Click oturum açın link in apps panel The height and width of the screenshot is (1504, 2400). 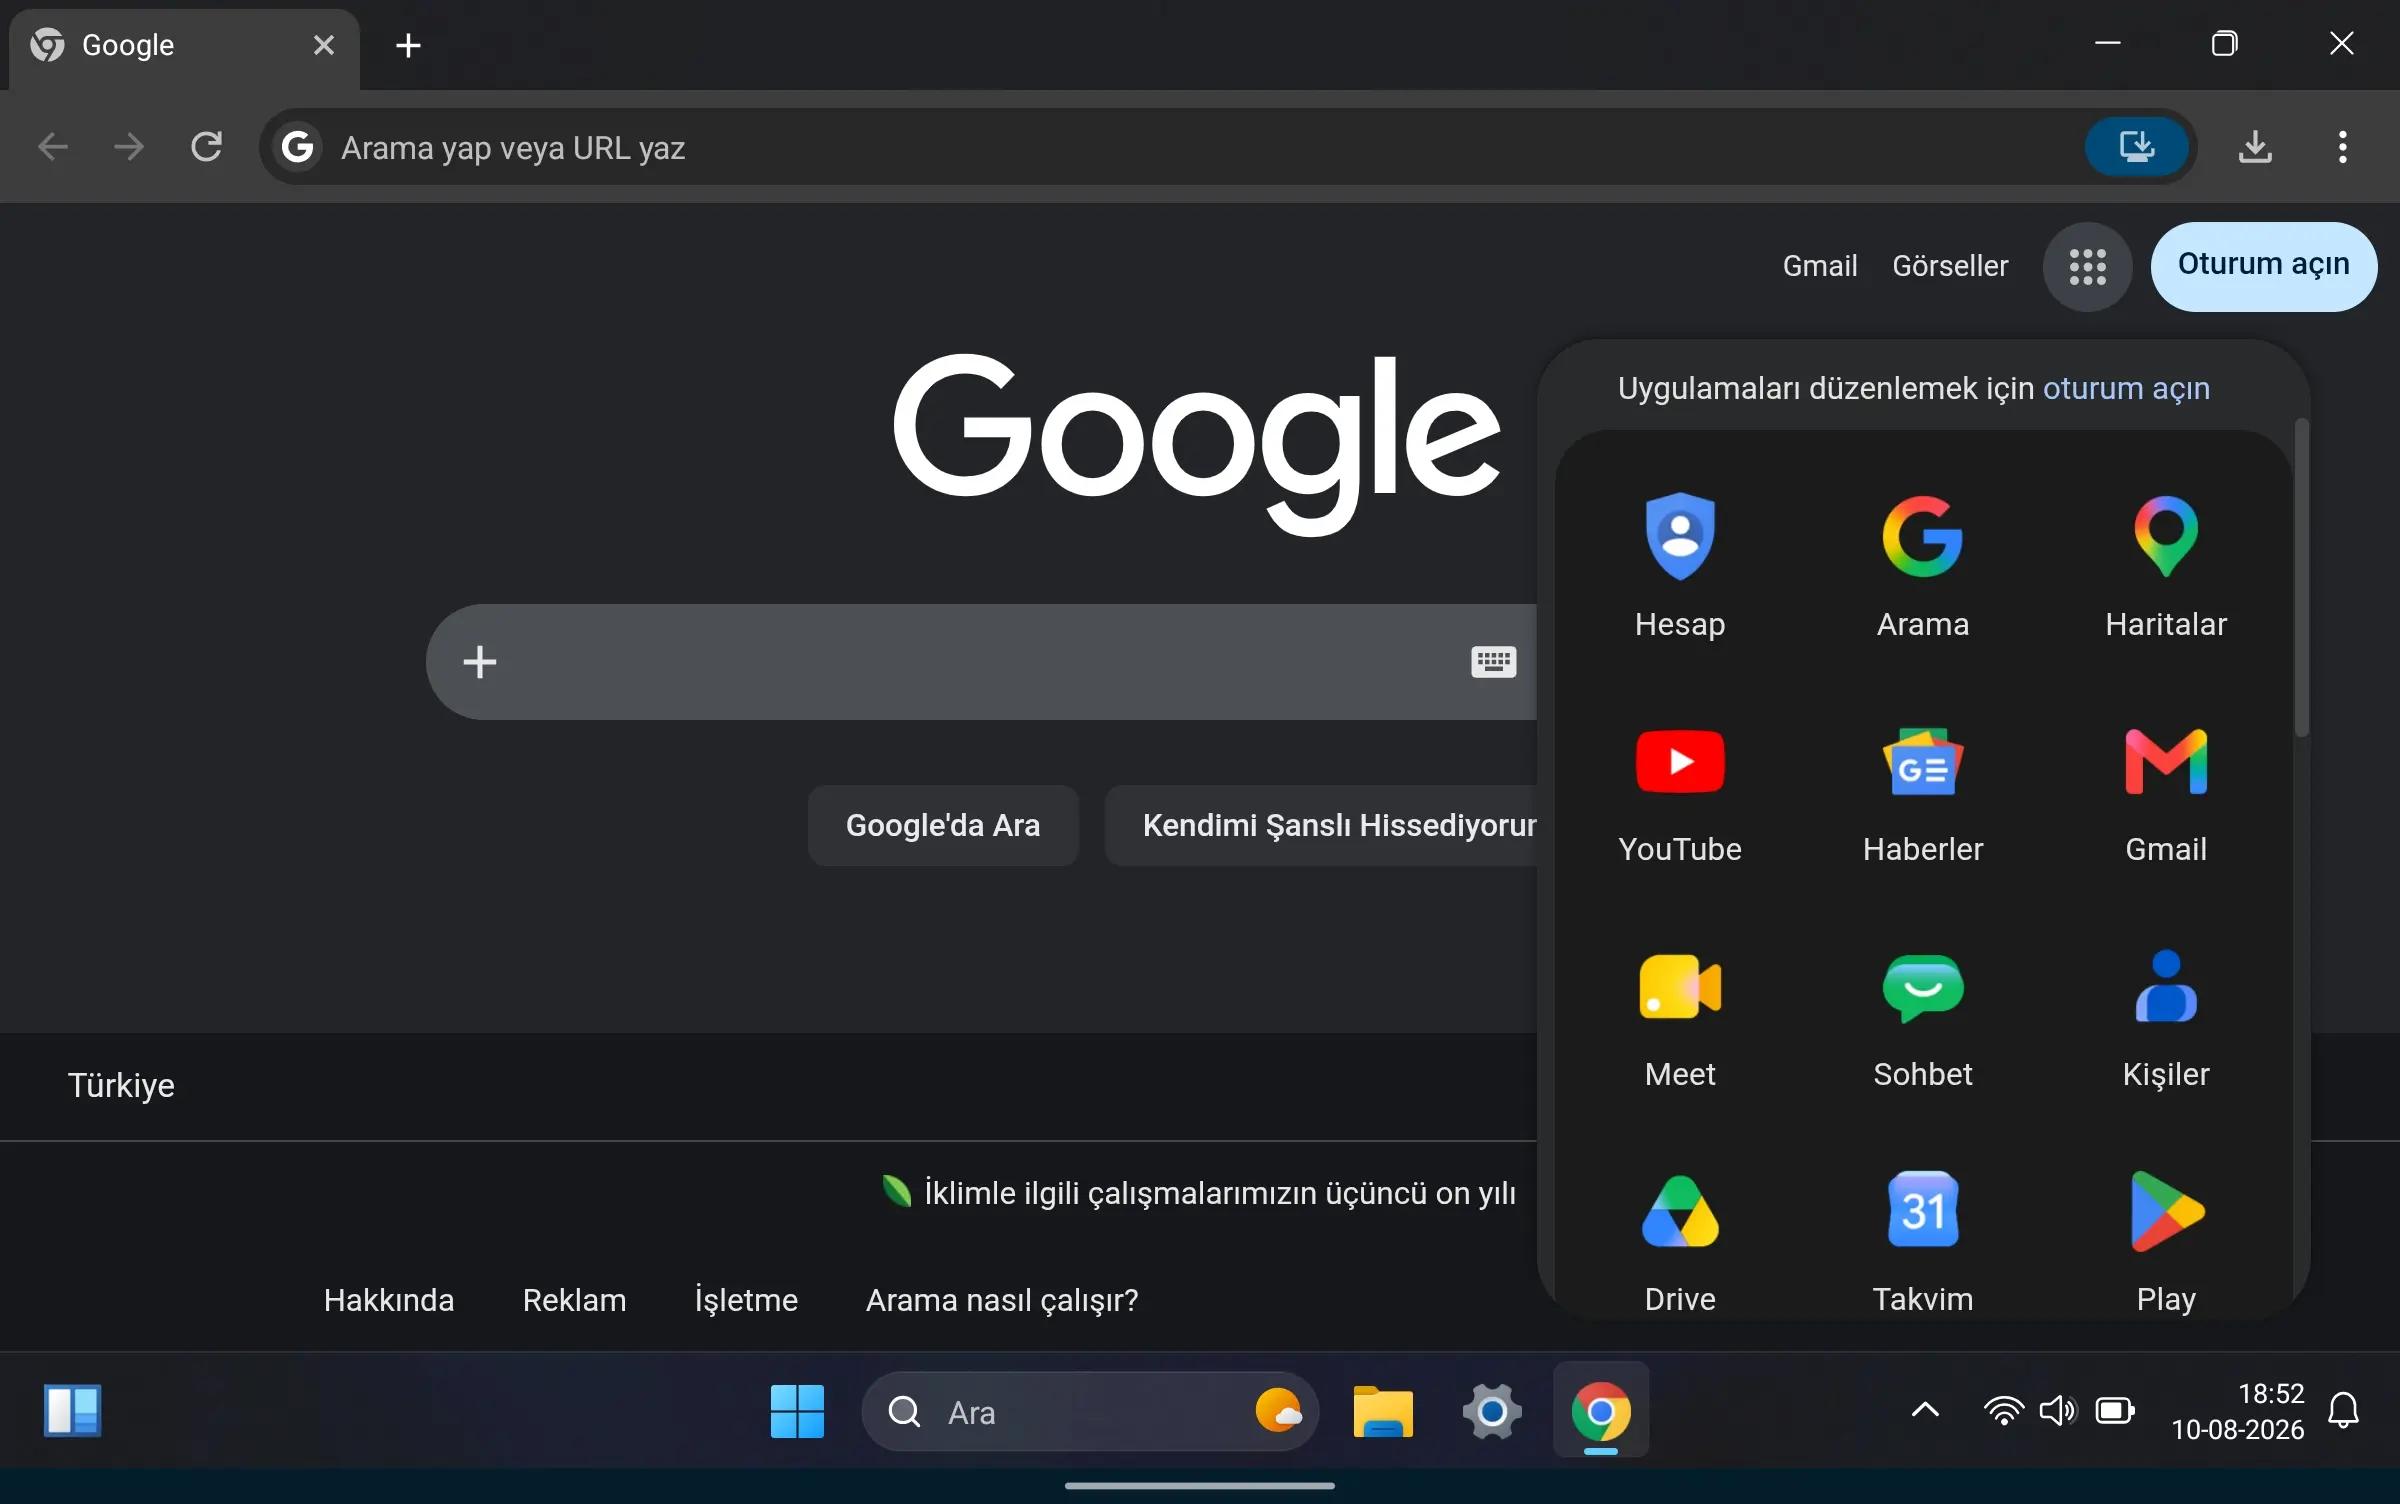tap(2126, 388)
